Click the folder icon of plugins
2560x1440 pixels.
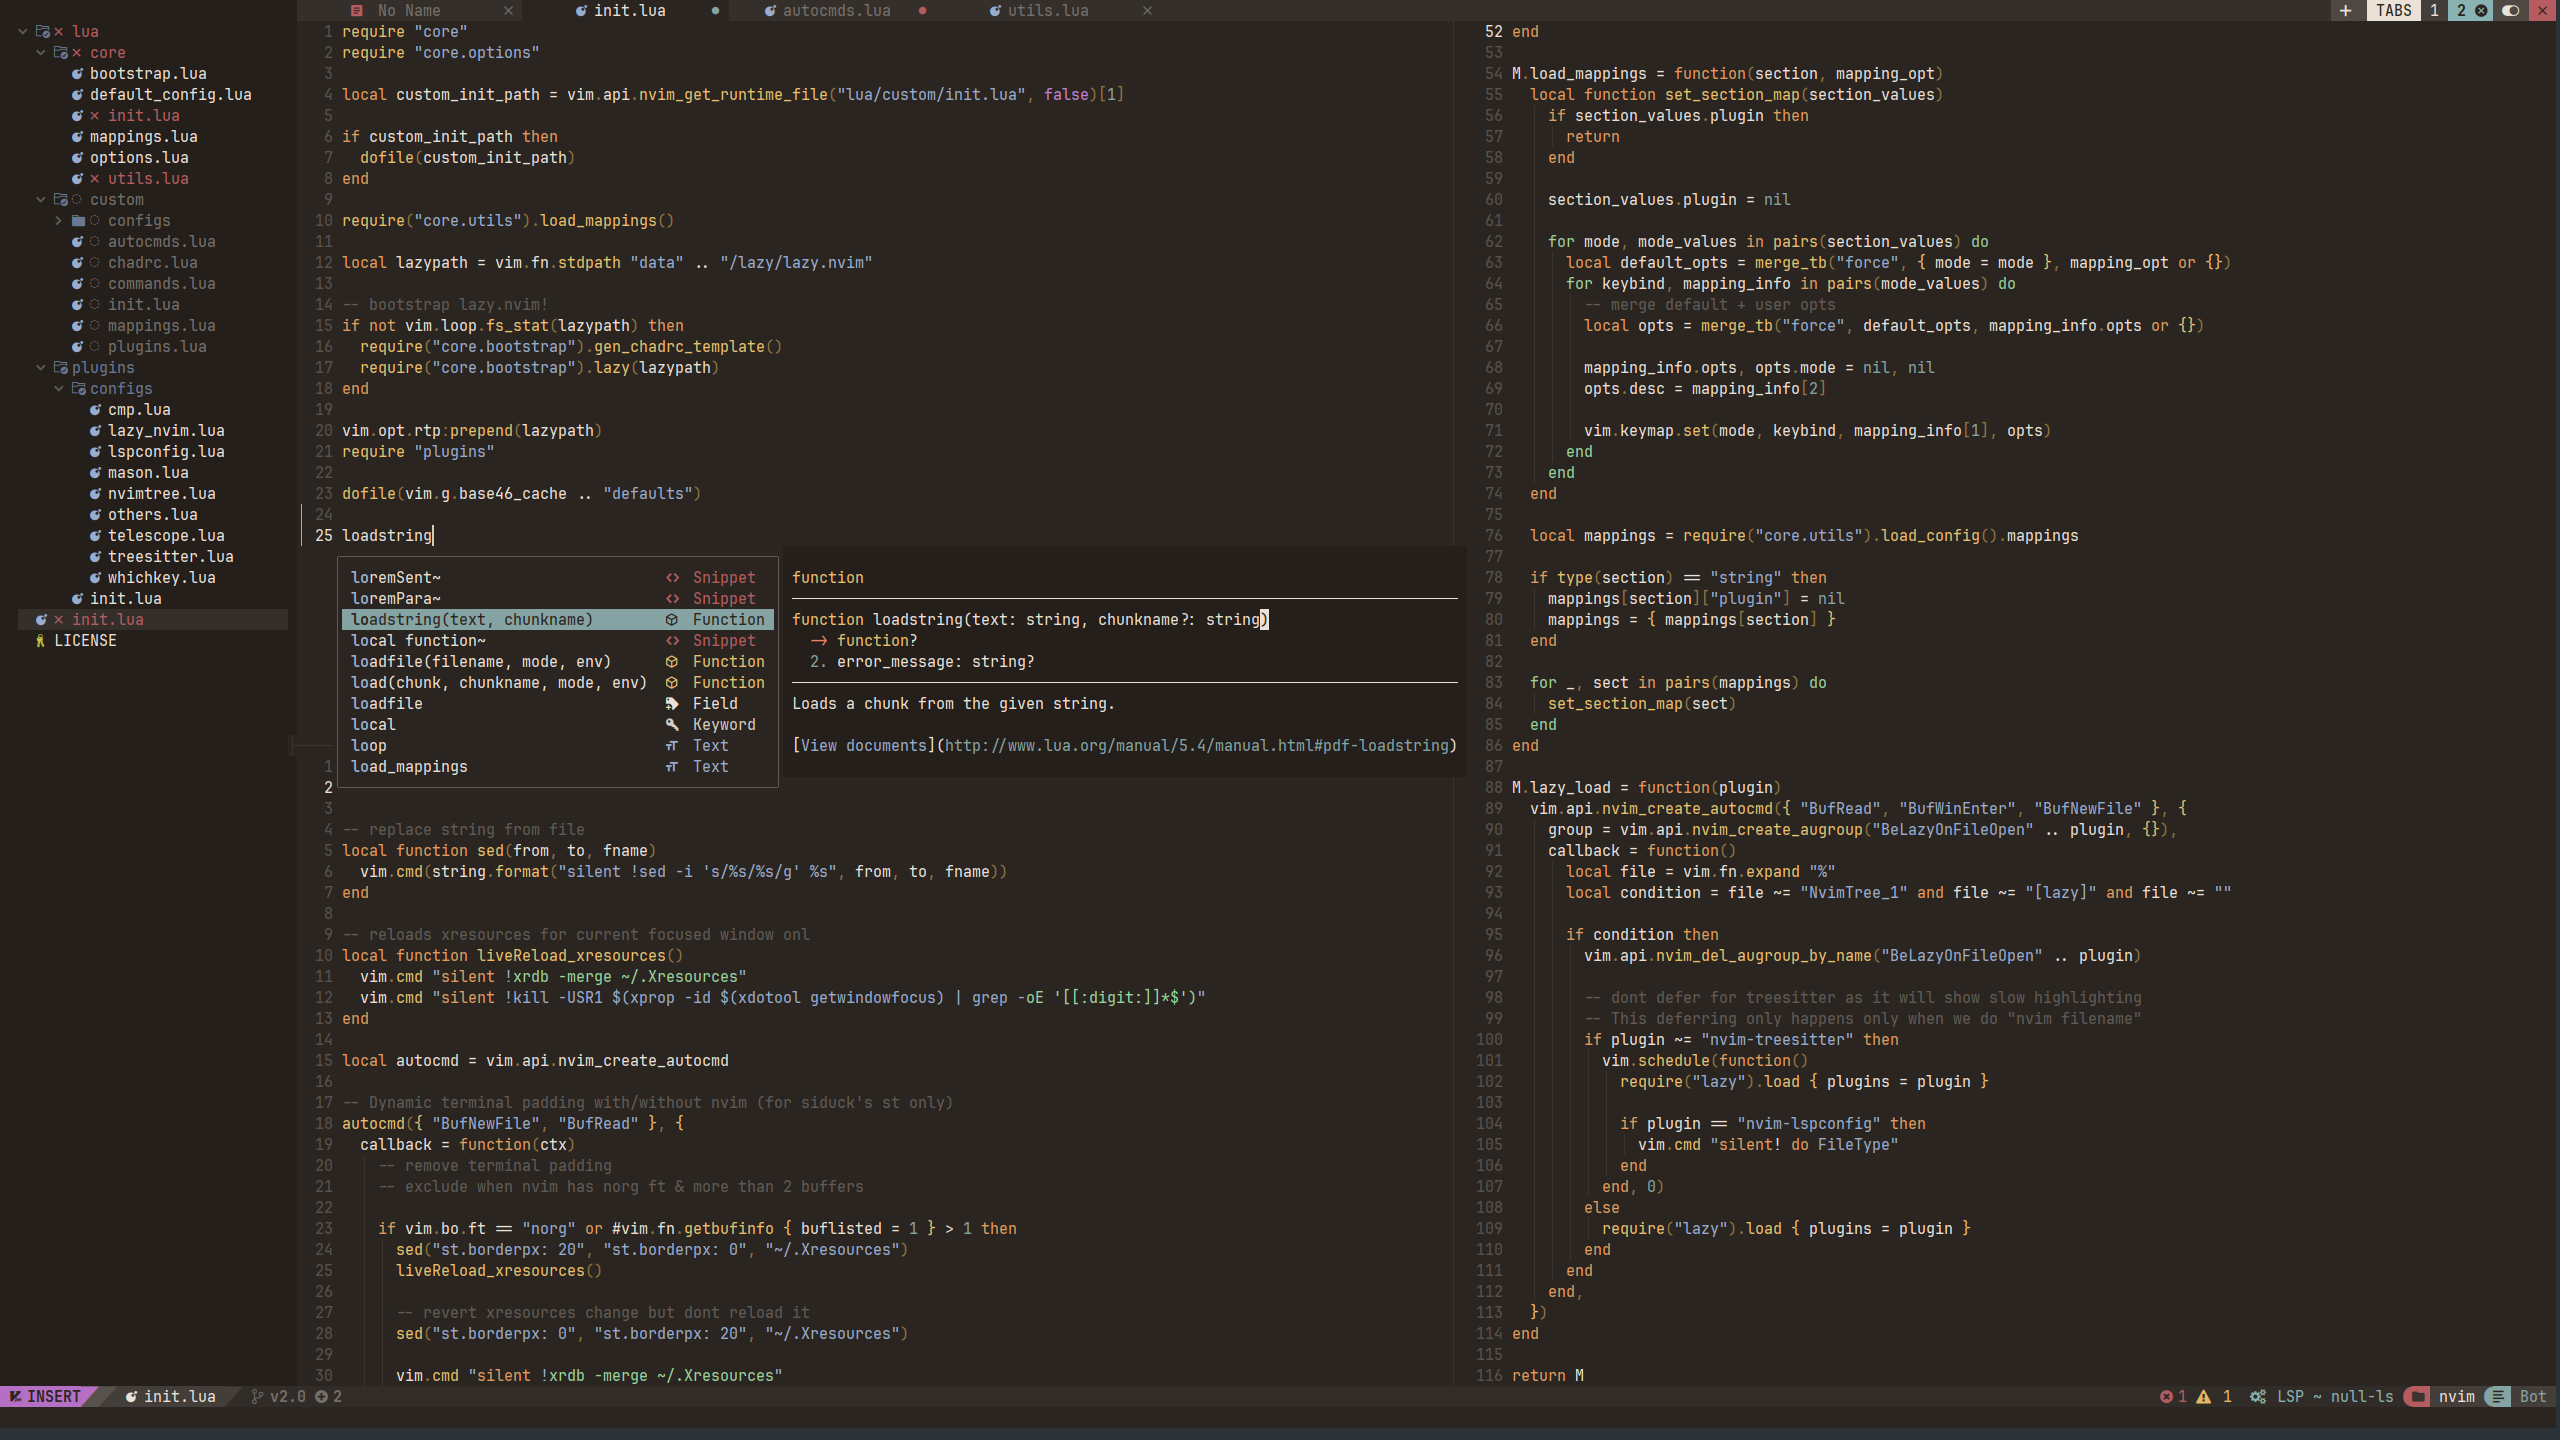point(60,367)
